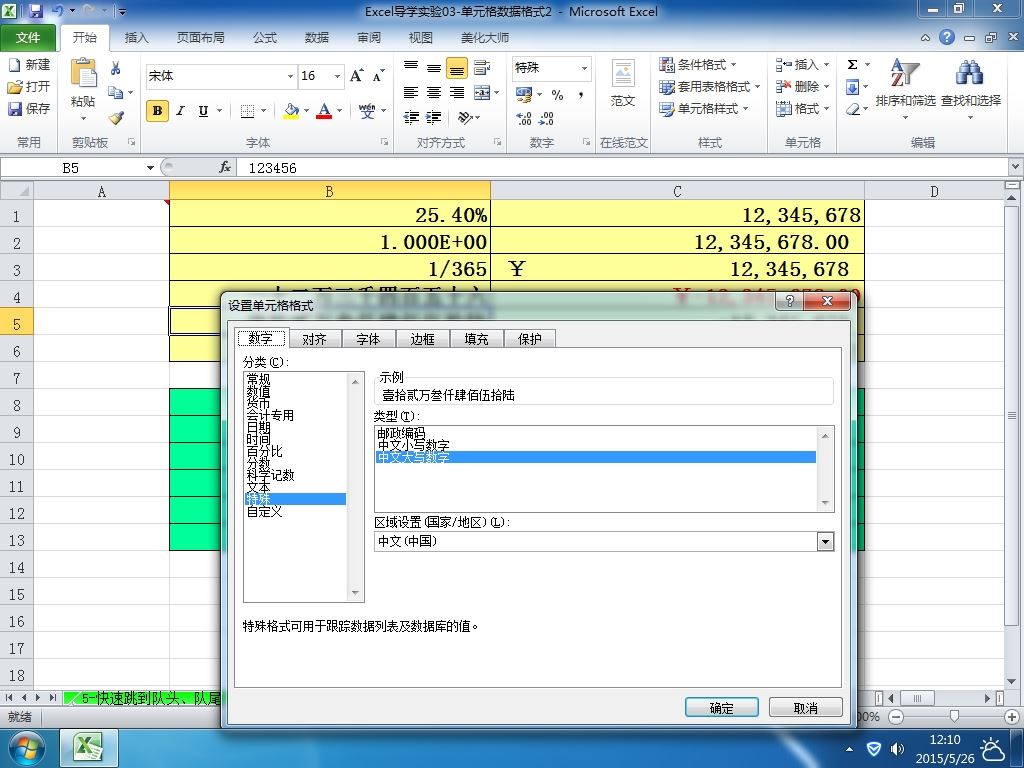The height and width of the screenshot is (768, 1024).
Task: Click the Cut scissors icon
Action: pyautogui.click(x=116, y=68)
